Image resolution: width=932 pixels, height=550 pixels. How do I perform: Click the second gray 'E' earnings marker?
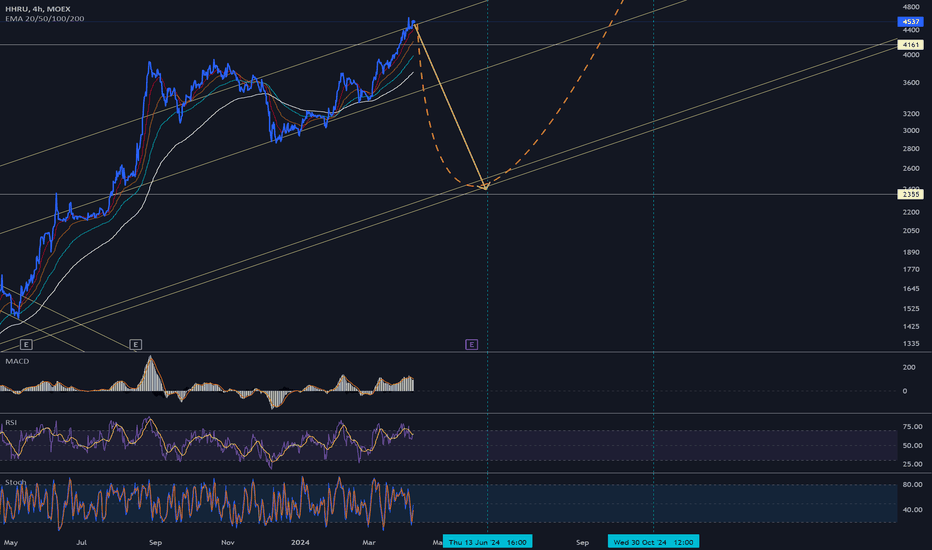click(x=136, y=344)
